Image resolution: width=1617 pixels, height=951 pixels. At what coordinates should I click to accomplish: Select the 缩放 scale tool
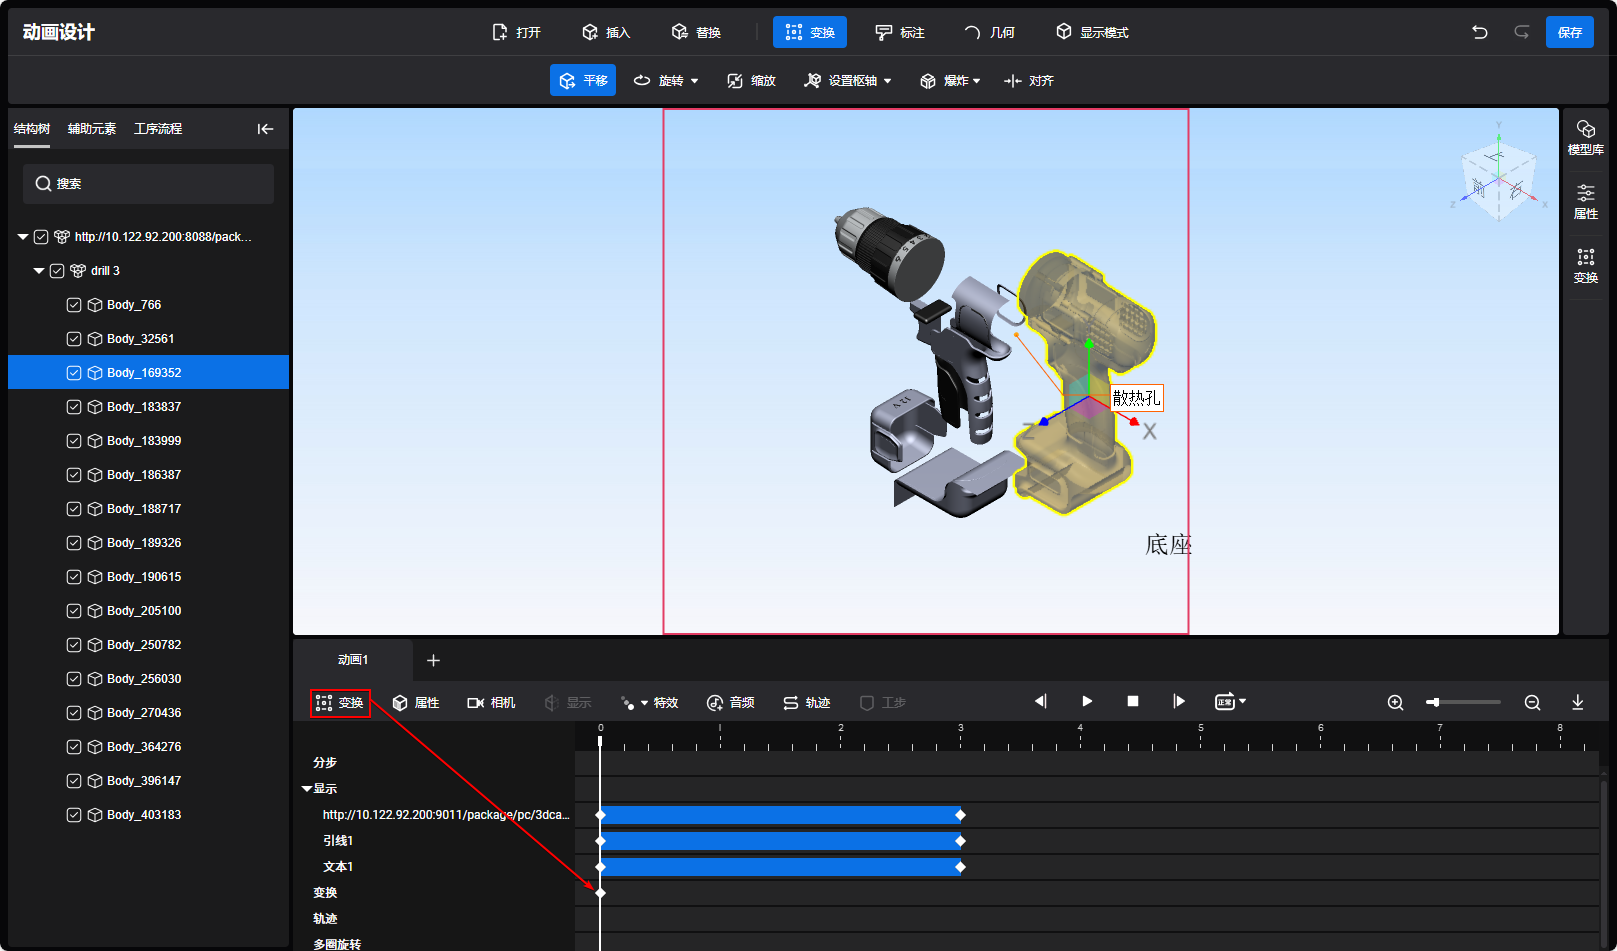(751, 81)
